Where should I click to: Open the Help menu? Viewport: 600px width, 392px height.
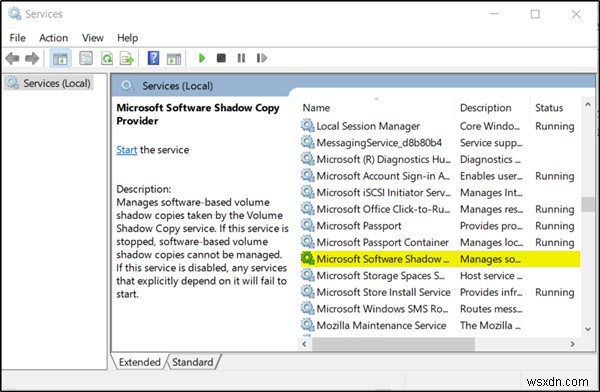[x=127, y=38]
